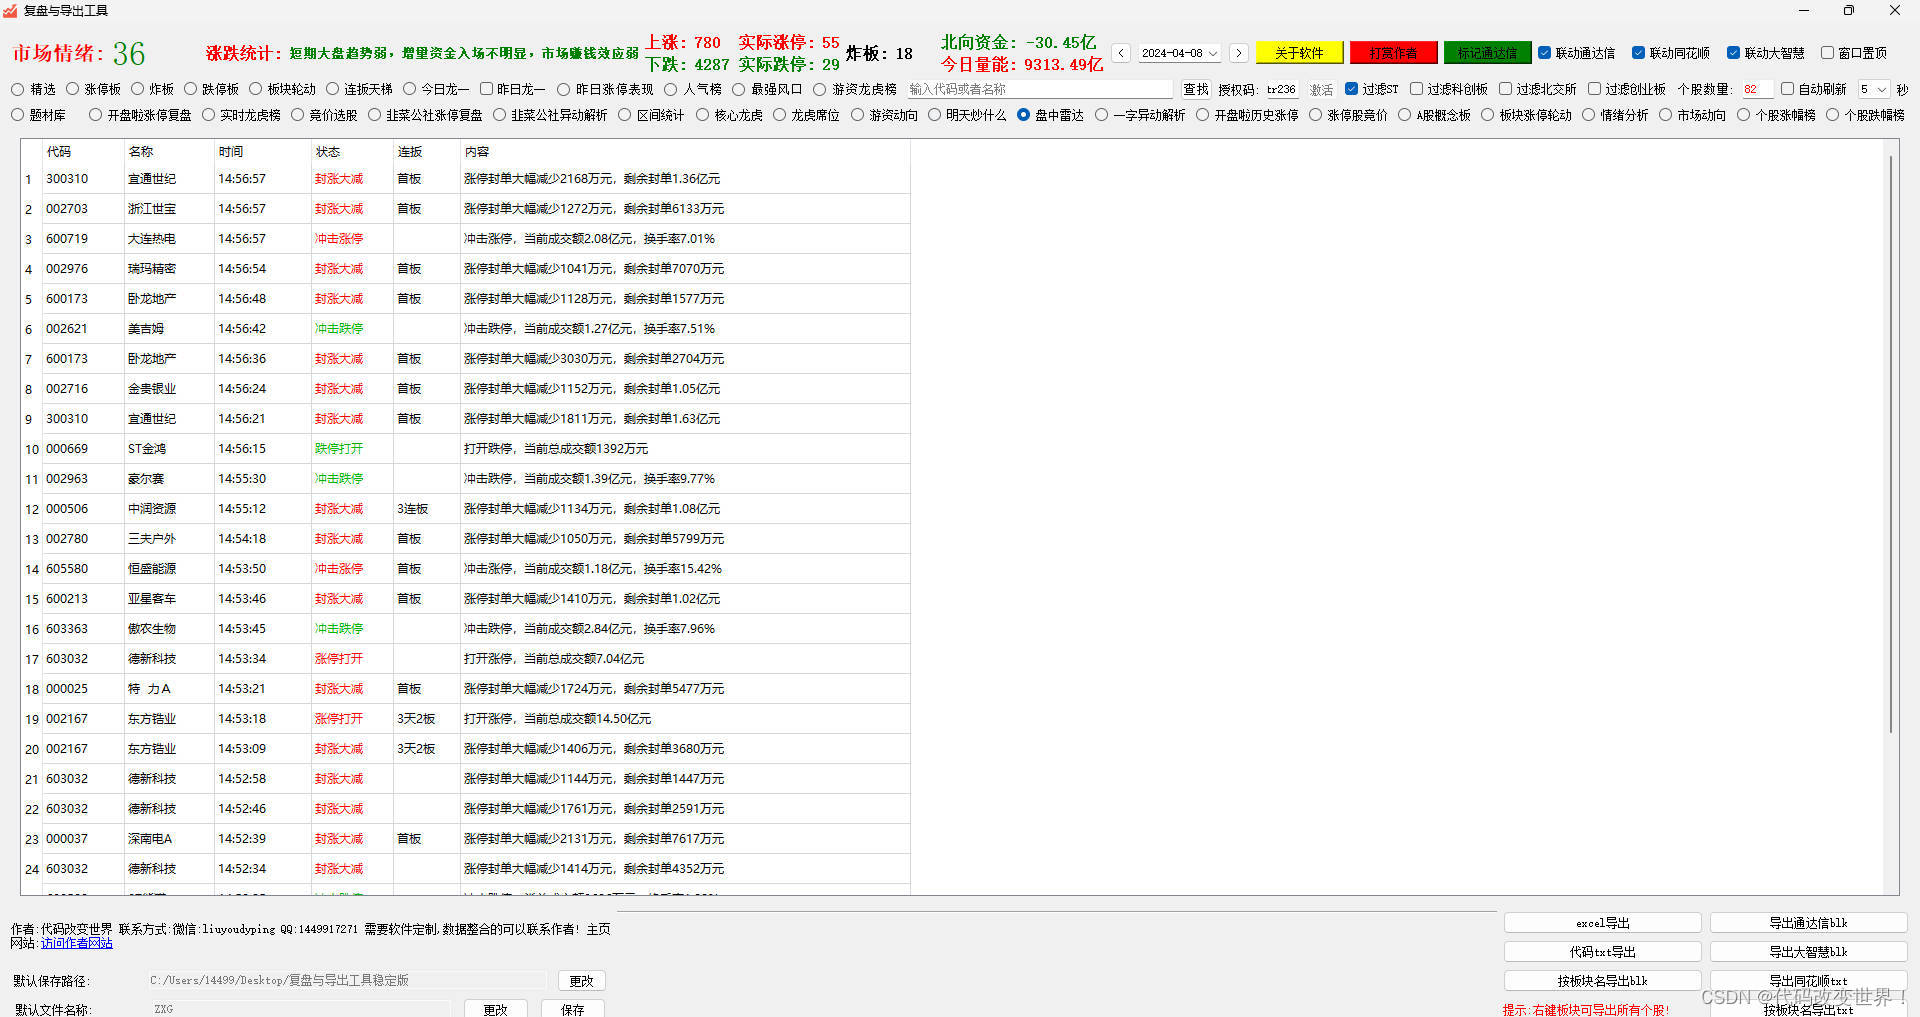Image resolution: width=1920 pixels, height=1017 pixels.
Task: Select the 个股涨幅榜 radio option
Action: (x=1743, y=115)
